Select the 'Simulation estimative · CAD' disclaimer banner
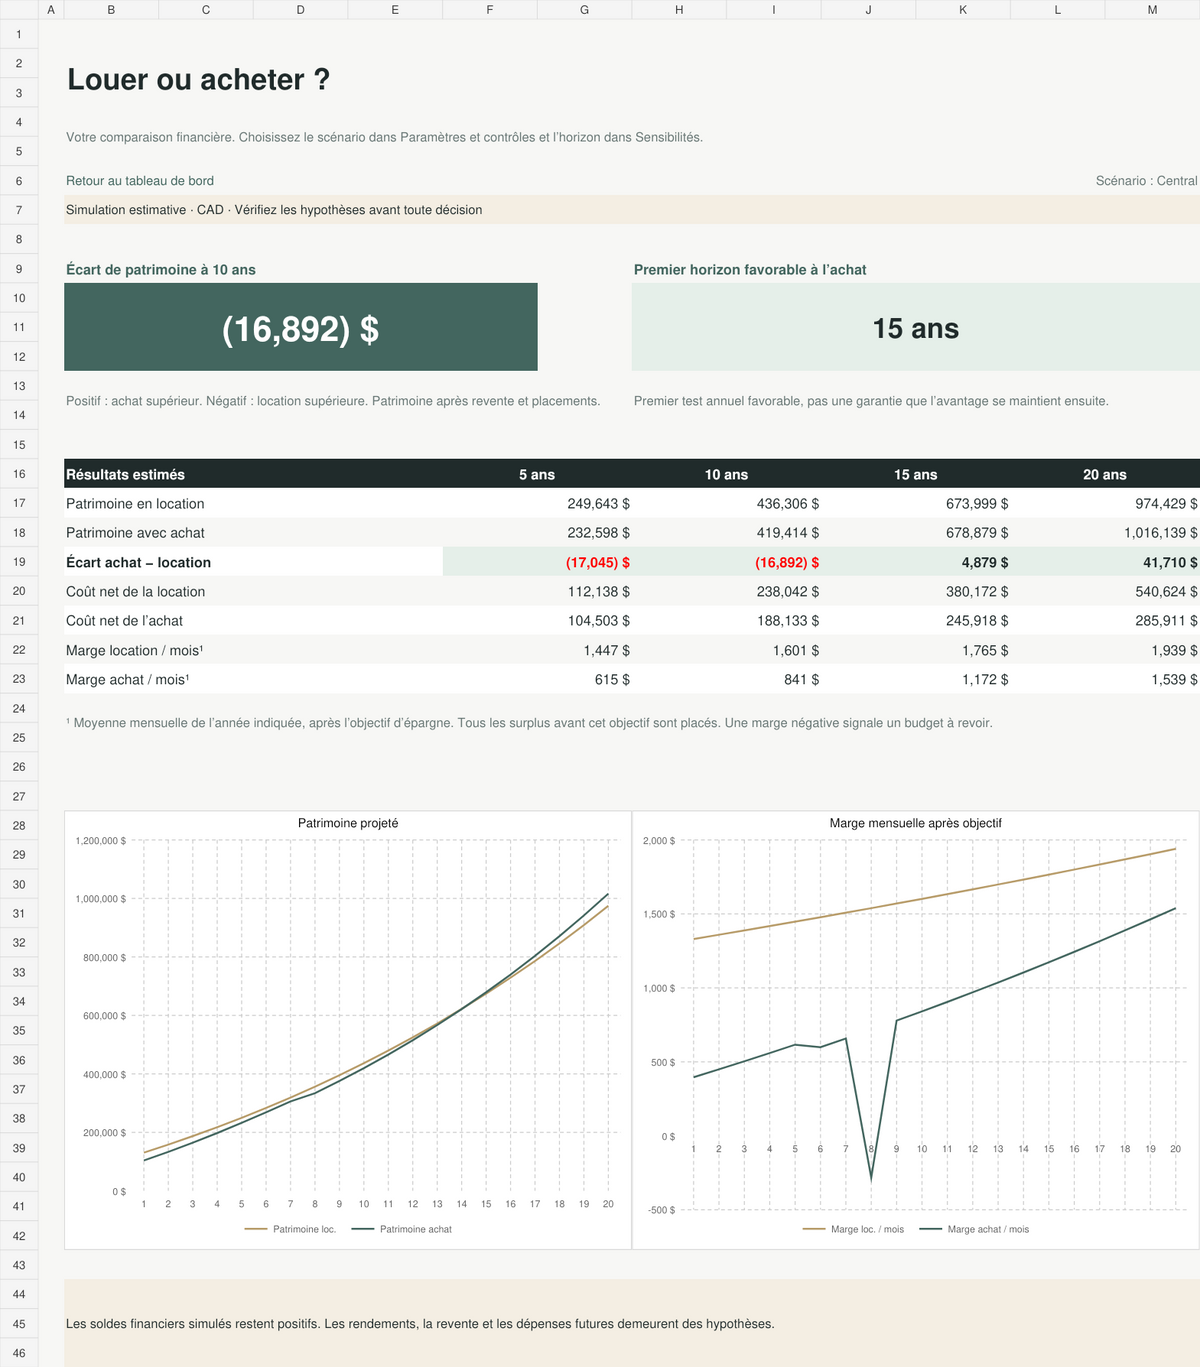This screenshot has width=1200, height=1367. [632, 210]
